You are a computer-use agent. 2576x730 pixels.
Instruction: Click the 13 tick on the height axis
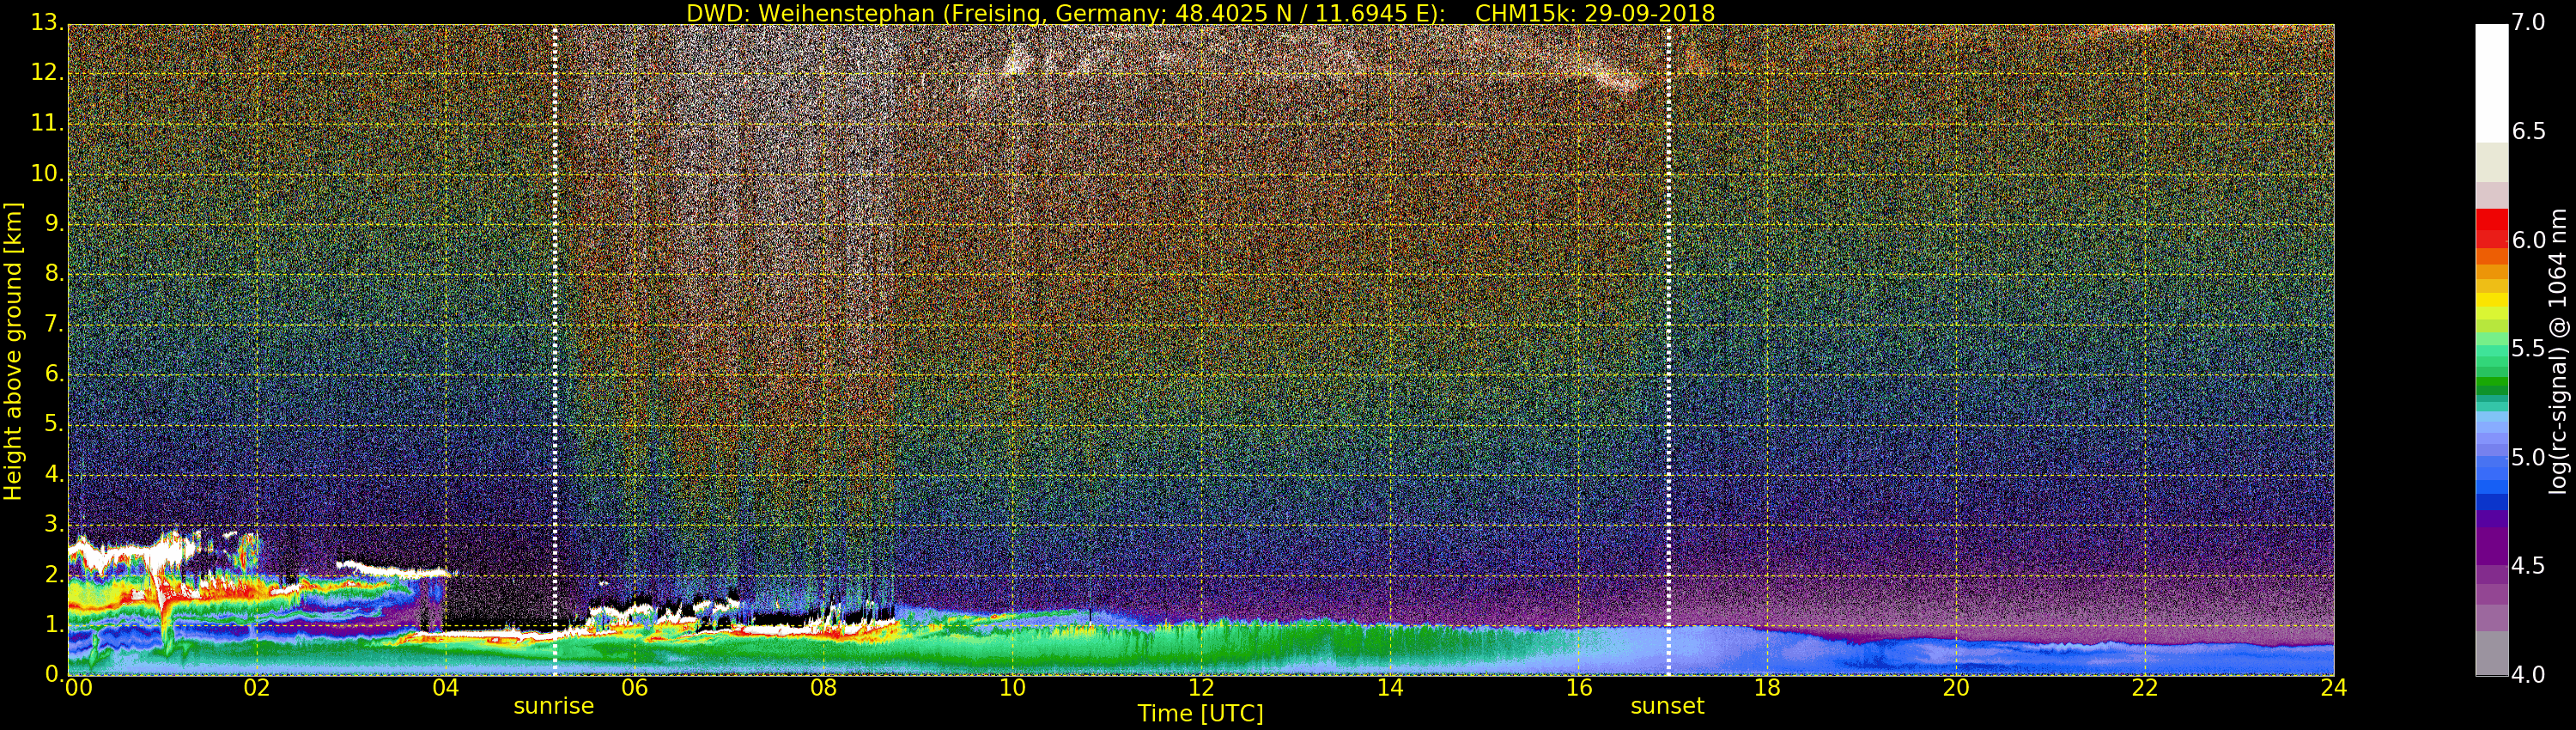pos(44,22)
